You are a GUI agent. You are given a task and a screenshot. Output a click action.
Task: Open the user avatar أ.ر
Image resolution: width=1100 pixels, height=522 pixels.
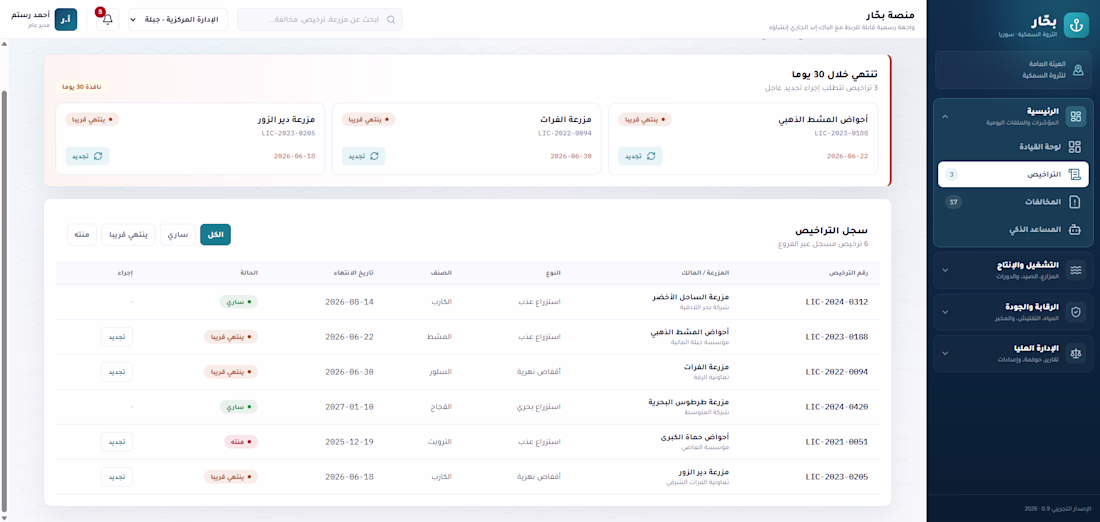pyautogui.click(x=65, y=20)
